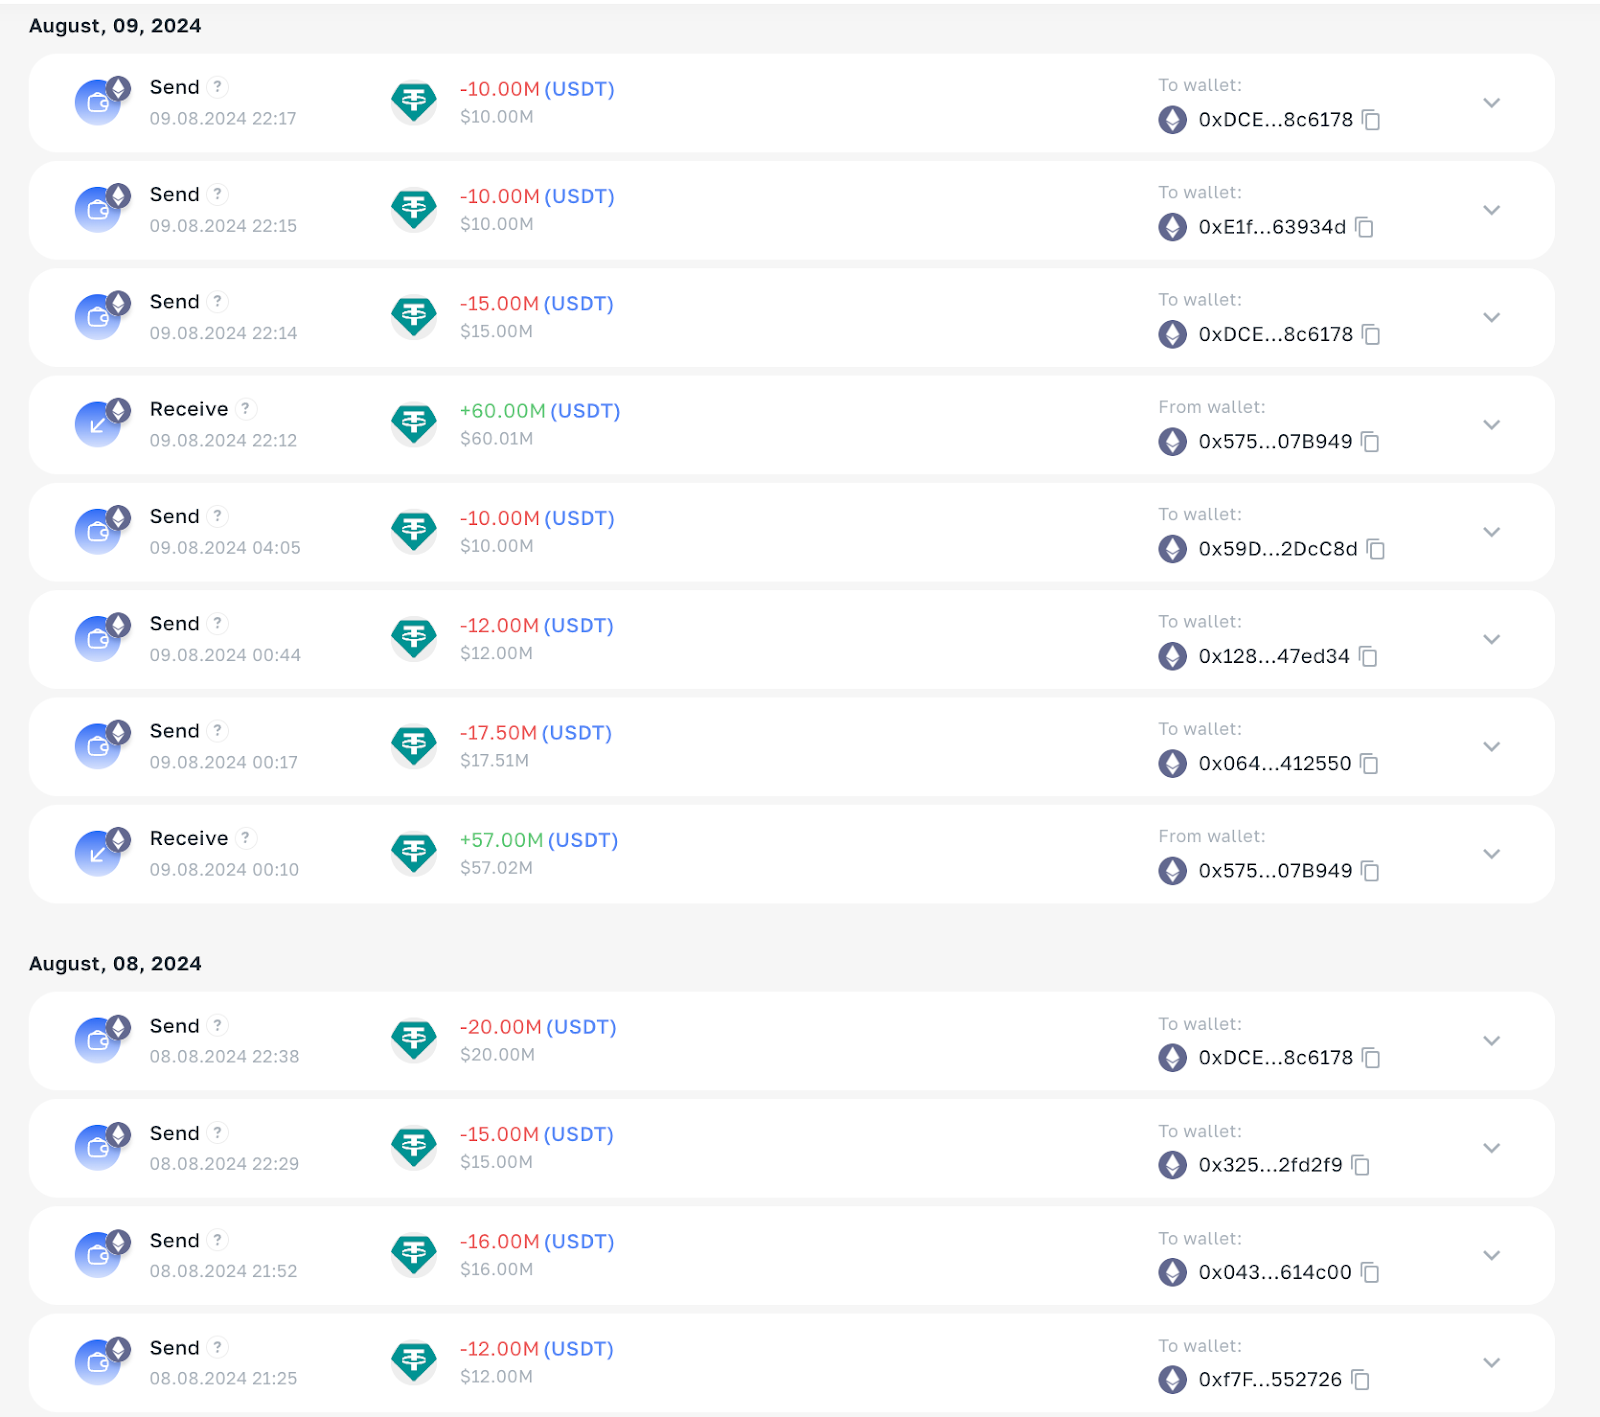Click timestamp 08.08.2024 21:25
The height and width of the screenshot is (1417, 1600).
223,1378
